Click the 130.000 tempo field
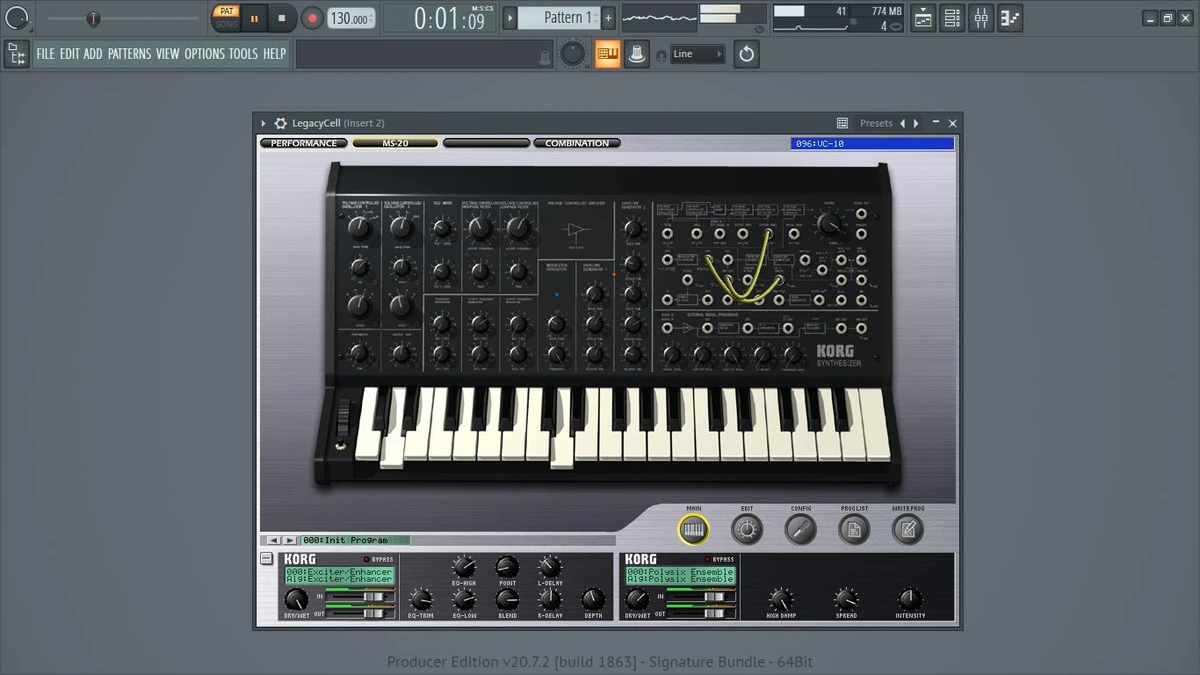The width and height of the screenshot is (1200, 675). [x=351, y=18]
